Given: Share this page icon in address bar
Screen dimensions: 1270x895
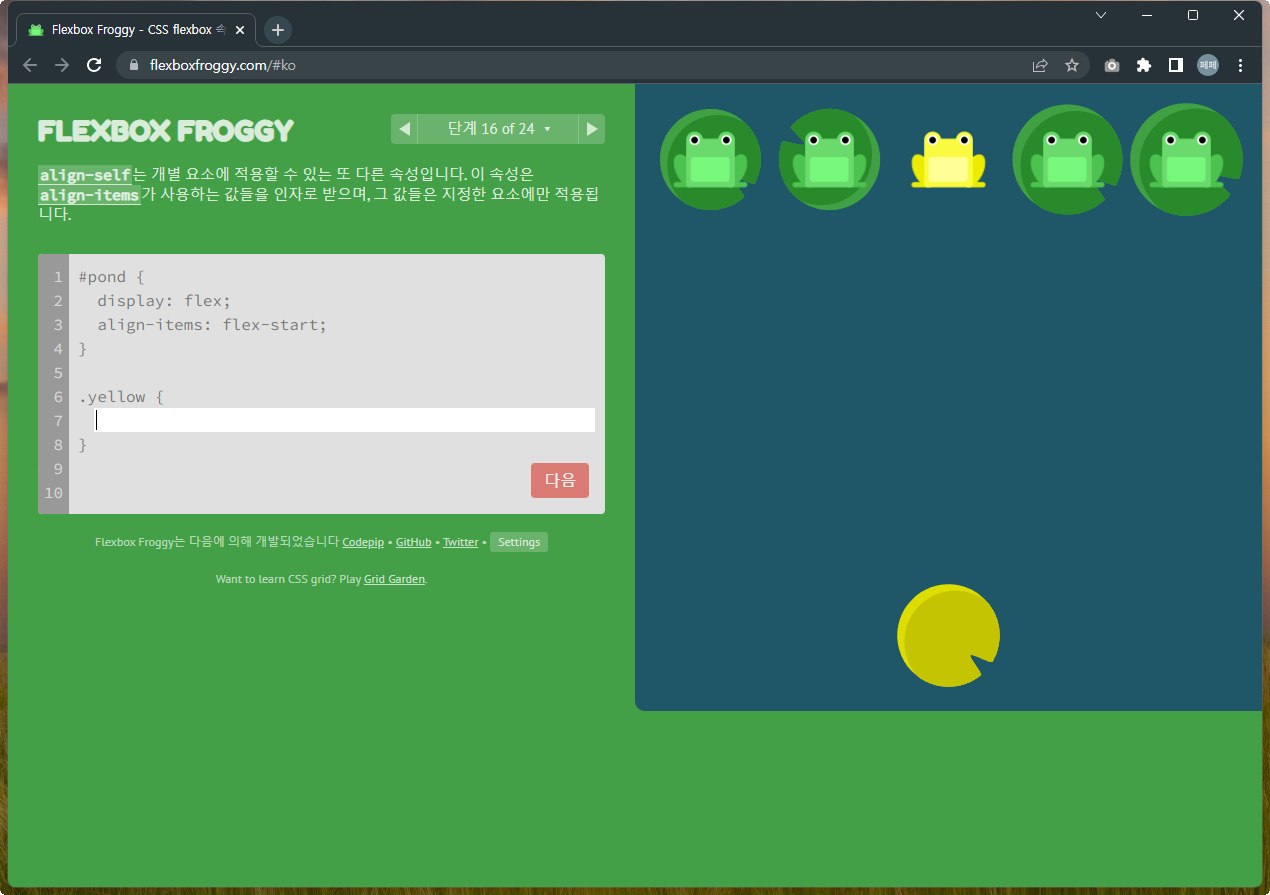Looking at the screenshot, I should [1040, 65].
